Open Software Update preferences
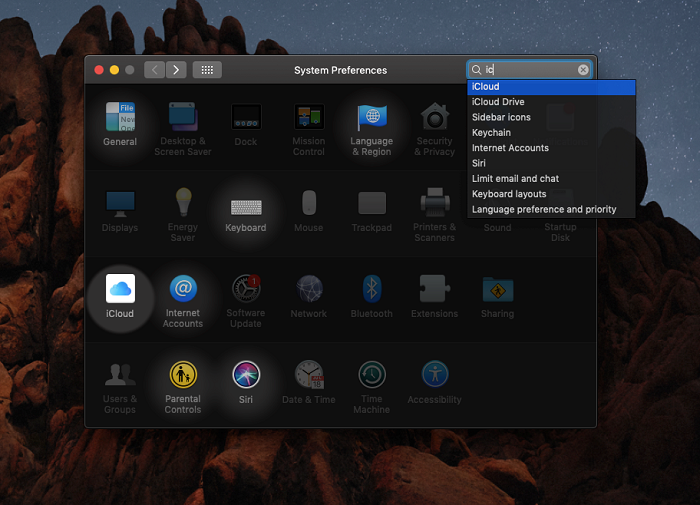This screenshot has height=505, width=700. pyautogui.click(x=246, y=290)
